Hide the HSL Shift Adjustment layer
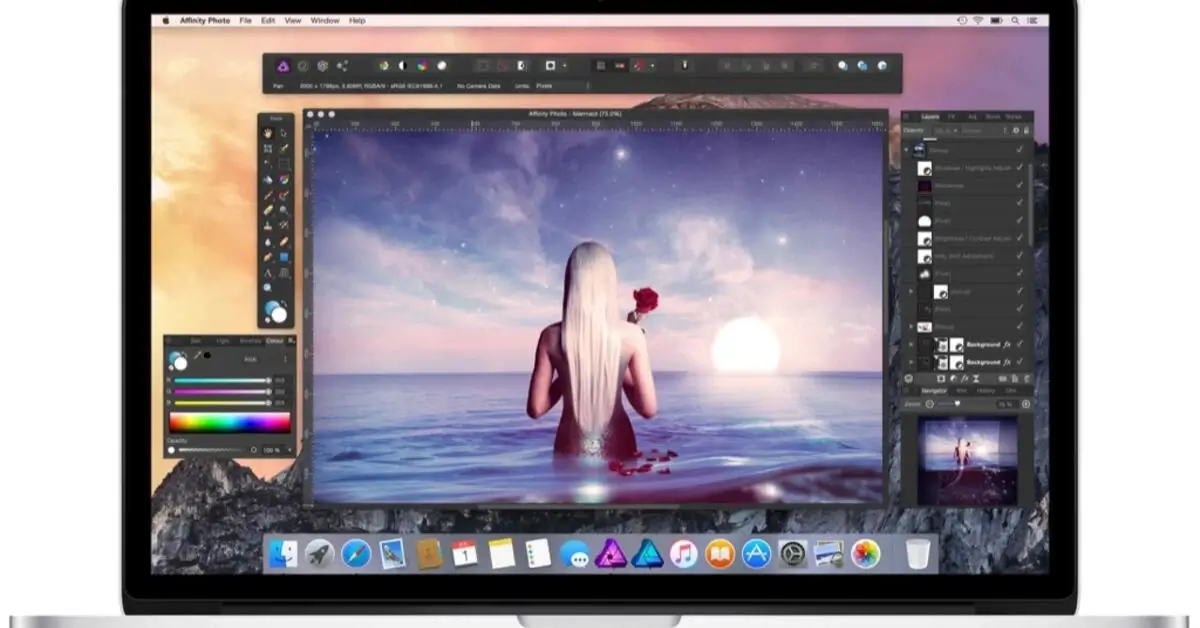This screenshot has width=1200, height=628. click(x=1020, y=256)
